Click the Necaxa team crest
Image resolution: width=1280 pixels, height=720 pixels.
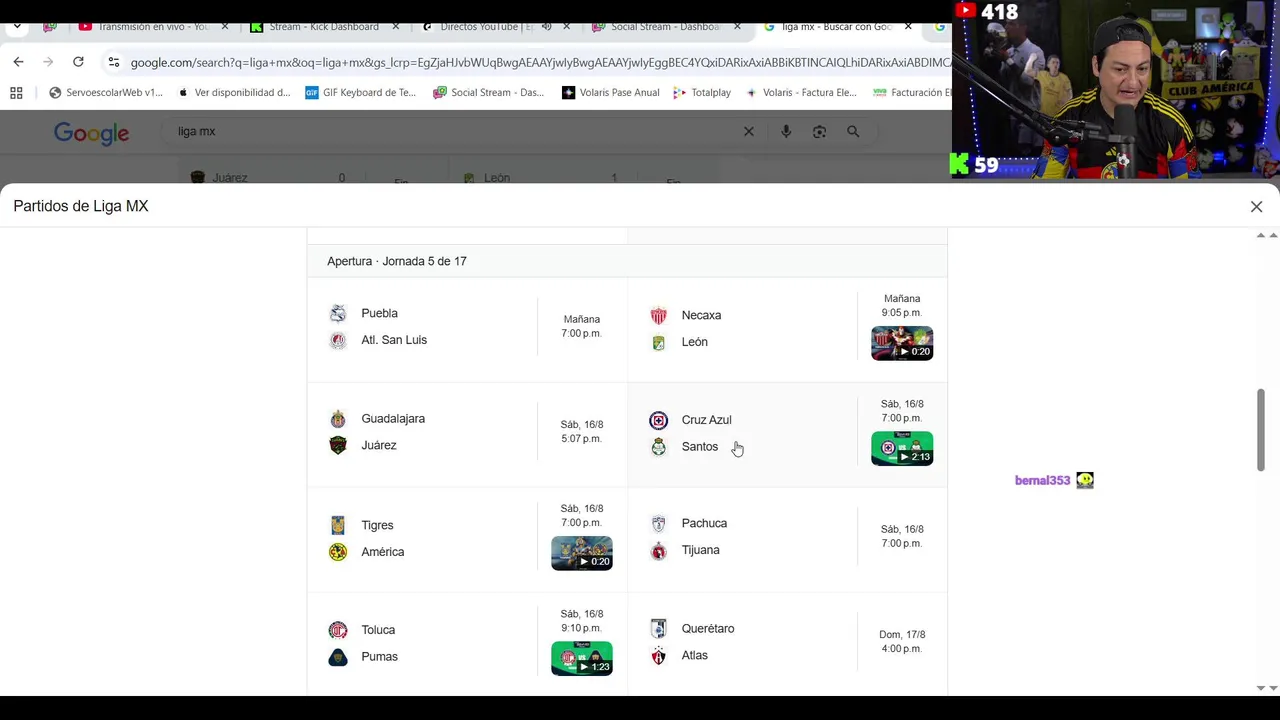coord(658,315)
